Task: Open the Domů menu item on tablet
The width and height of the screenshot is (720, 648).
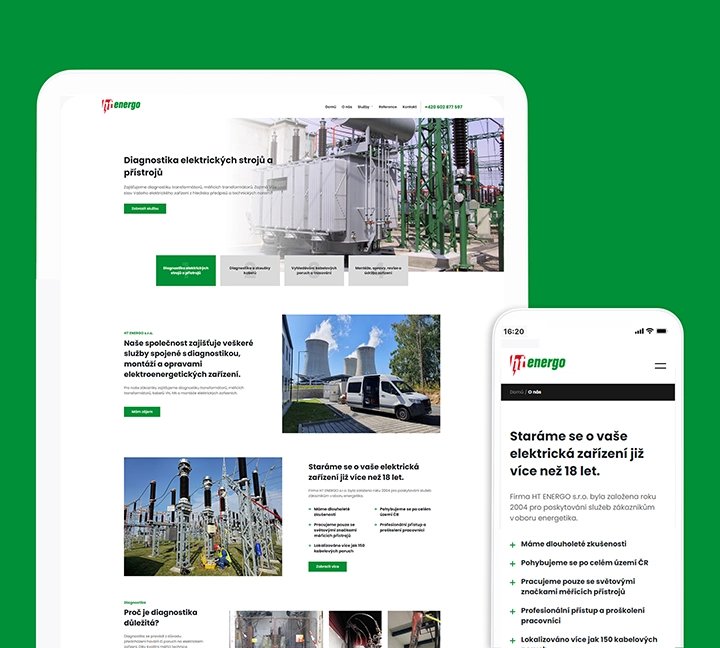Action: tap(331, 107)
